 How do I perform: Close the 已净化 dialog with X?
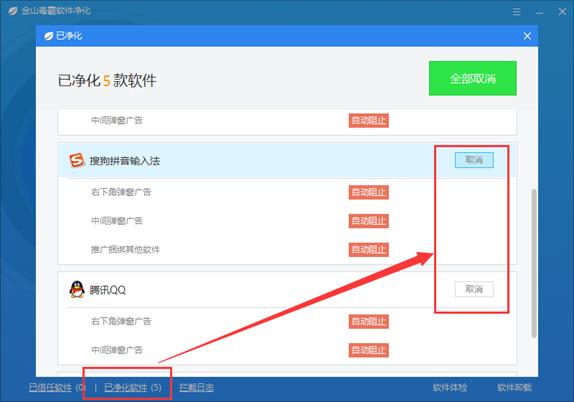coord(527,36)
